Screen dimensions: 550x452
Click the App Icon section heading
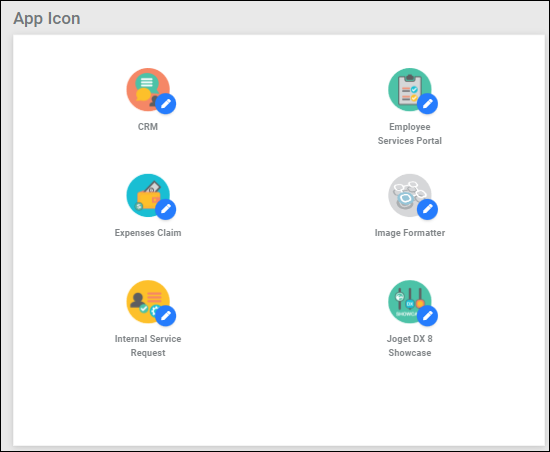(47, 19)
